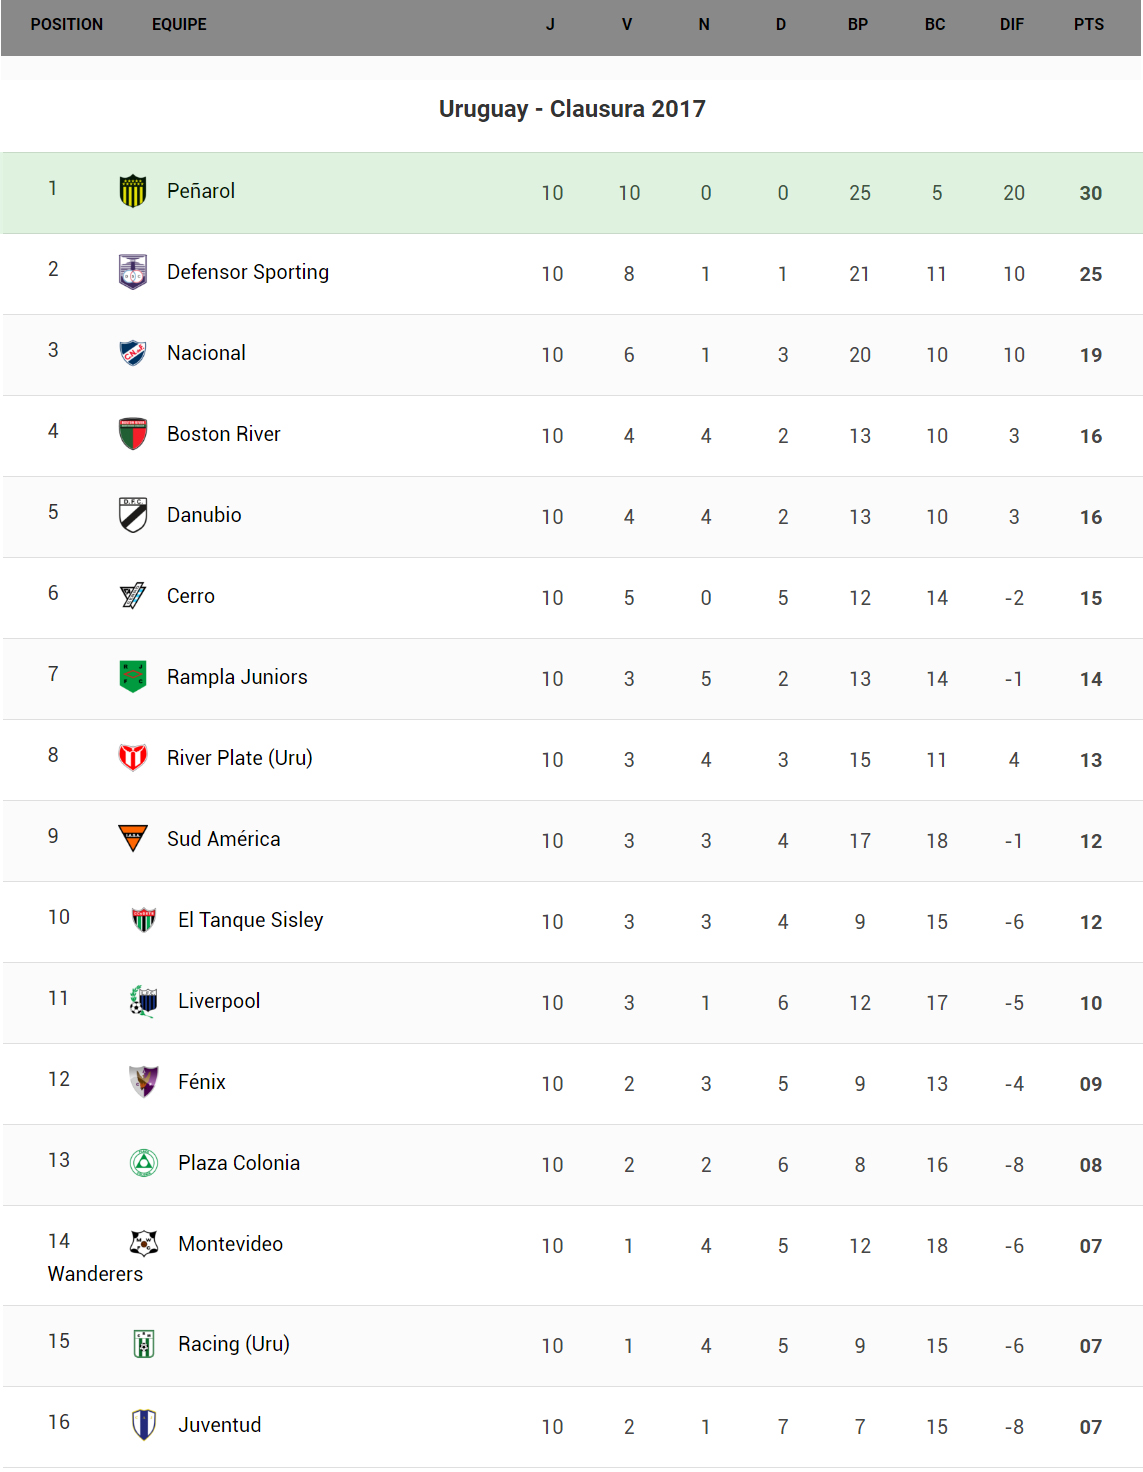Viewport: 1143px width, 1472px height.
Task: Click the DIF column header
Action: (1012, 25)
